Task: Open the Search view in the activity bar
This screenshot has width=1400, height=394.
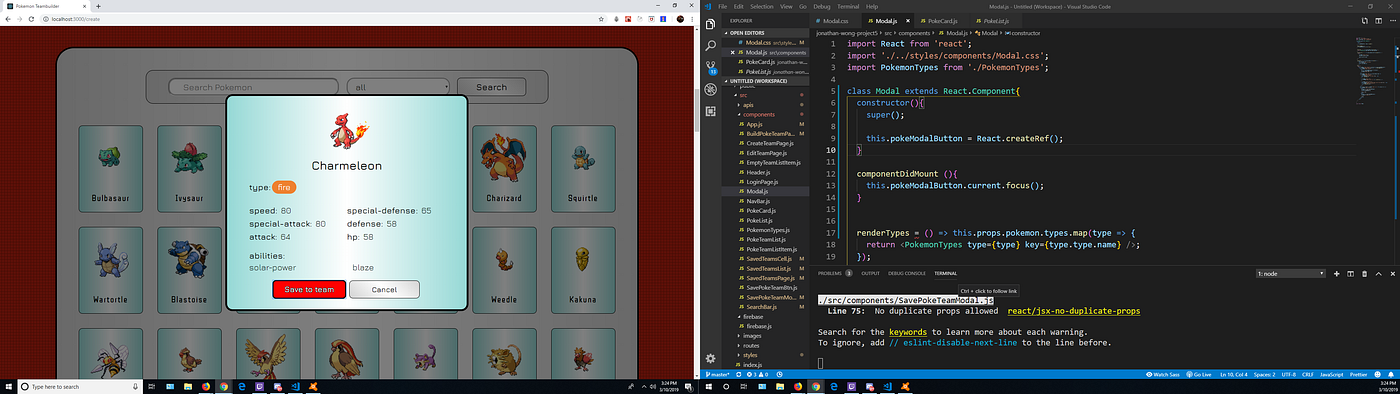Action: [710, 46]
